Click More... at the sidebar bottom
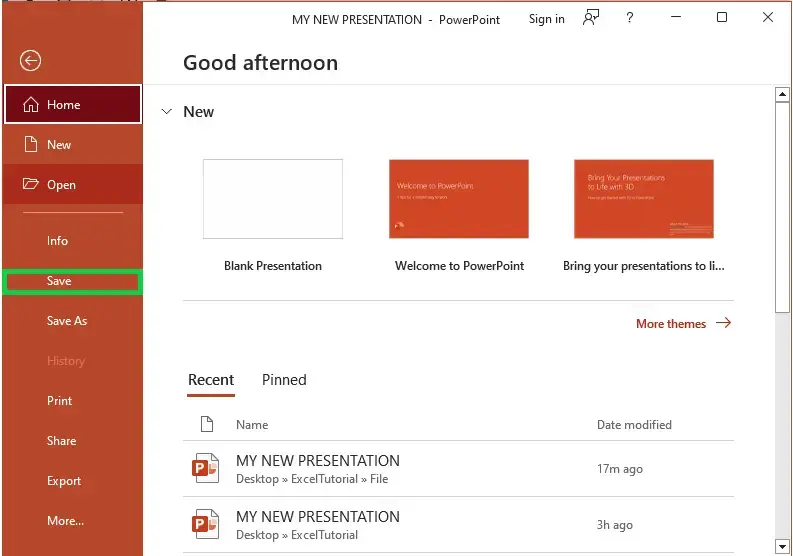 point(73,521)
